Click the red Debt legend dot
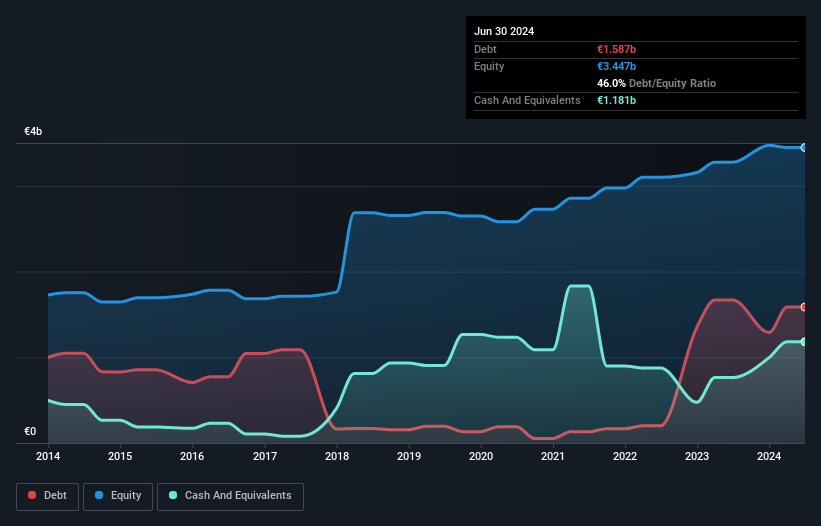 point(32,495)
